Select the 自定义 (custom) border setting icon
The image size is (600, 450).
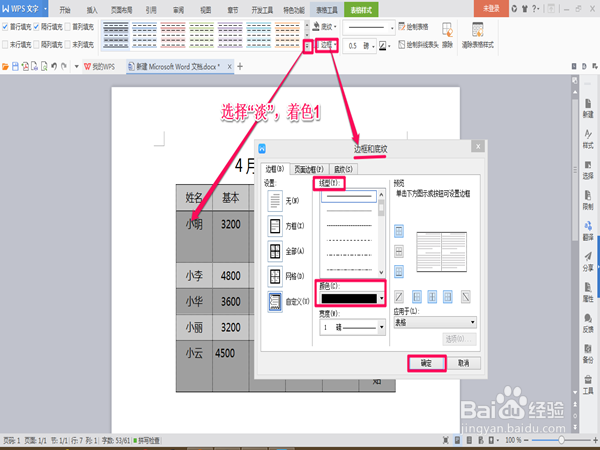275,302
